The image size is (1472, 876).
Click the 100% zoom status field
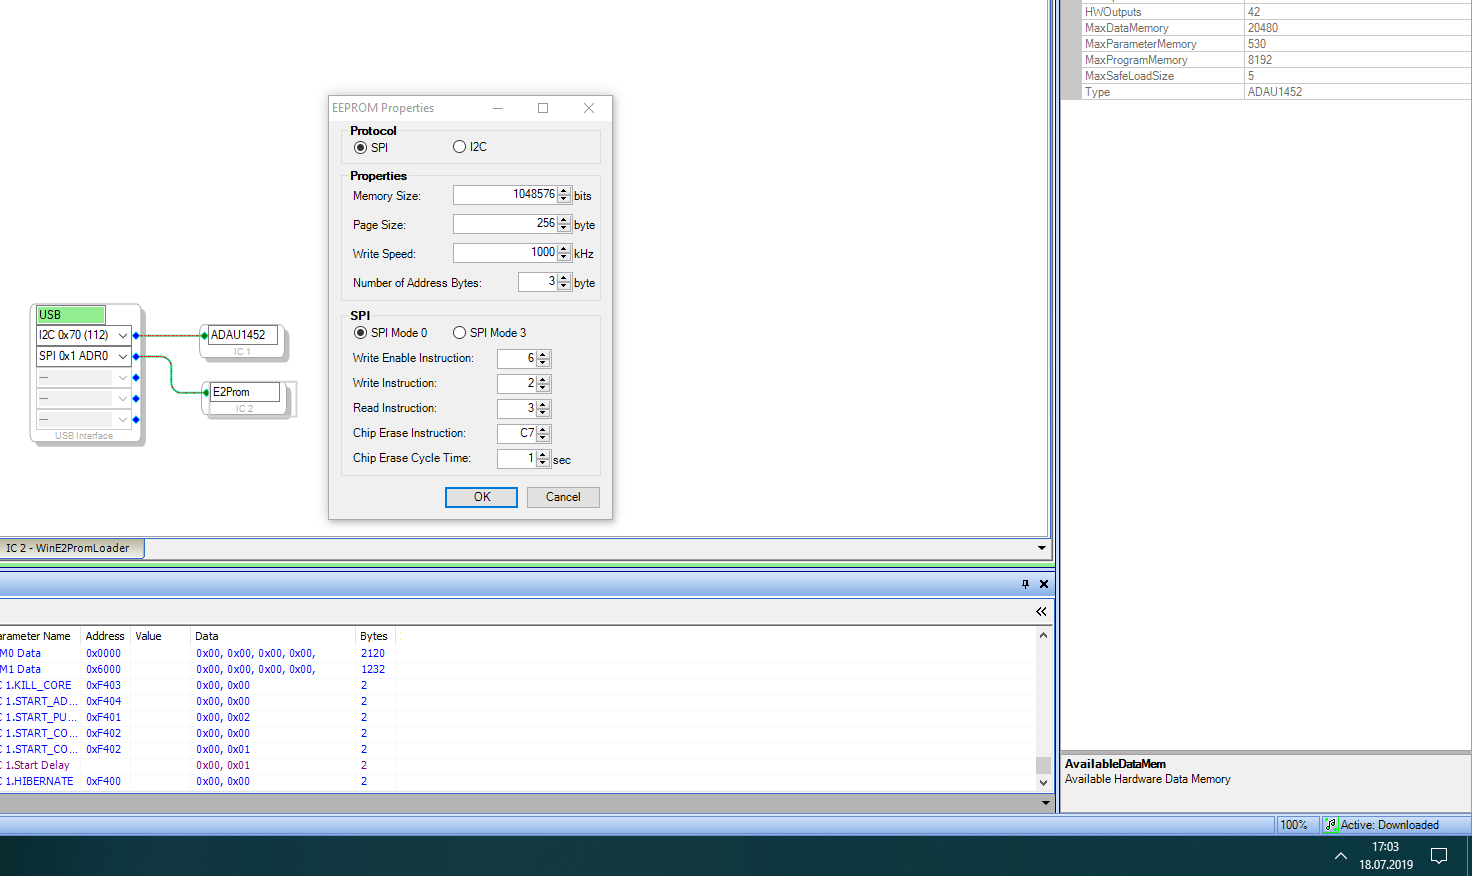pos(1298,825)
